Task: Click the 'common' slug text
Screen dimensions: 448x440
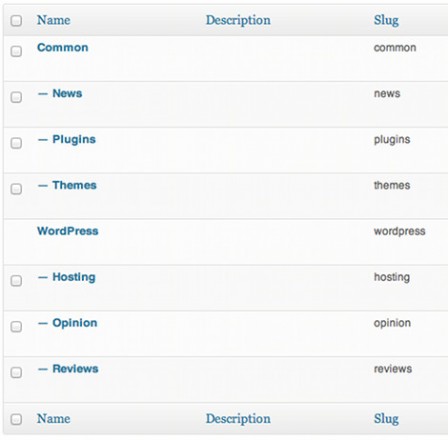Action: pyautogui.click(x=395, y=48)
